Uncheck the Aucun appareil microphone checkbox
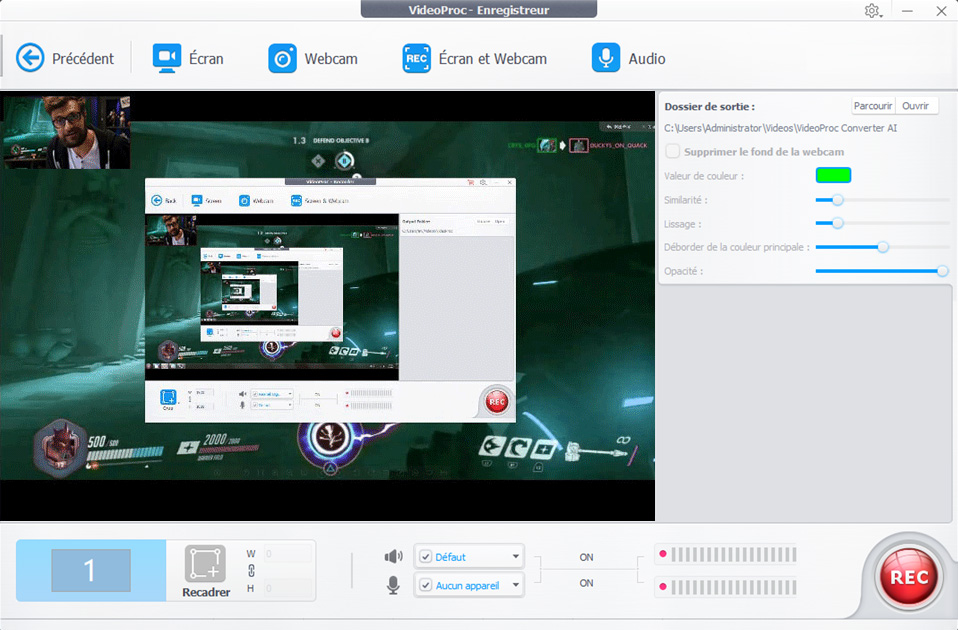958x630 pixels. [426, 585]
